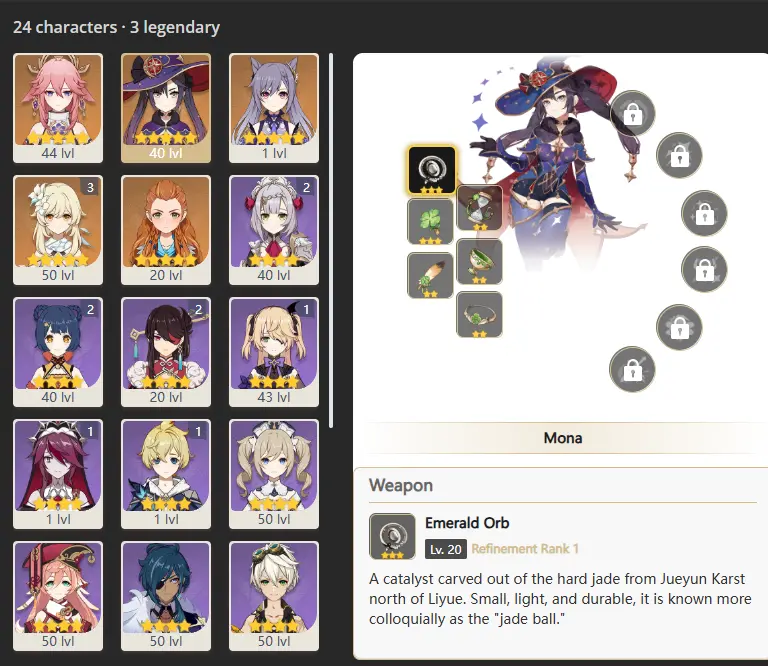
Task: Click the Refinement Rank 1 label
Action: pos(525,549)
